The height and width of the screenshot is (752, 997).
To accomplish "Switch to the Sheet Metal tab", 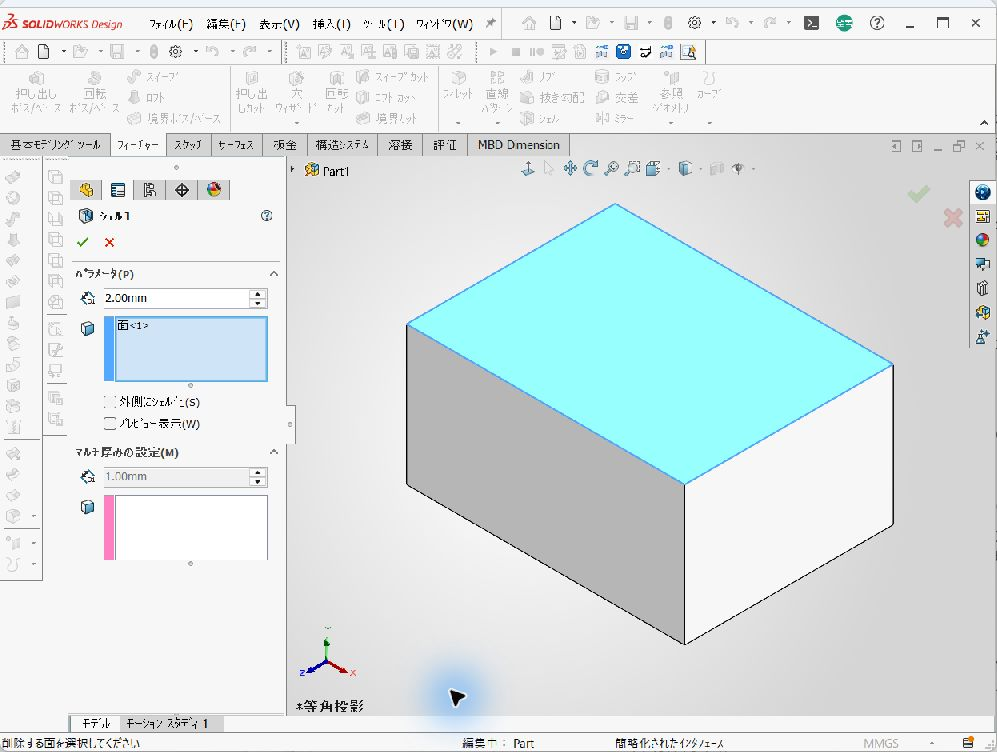I will tap(285, 145).
